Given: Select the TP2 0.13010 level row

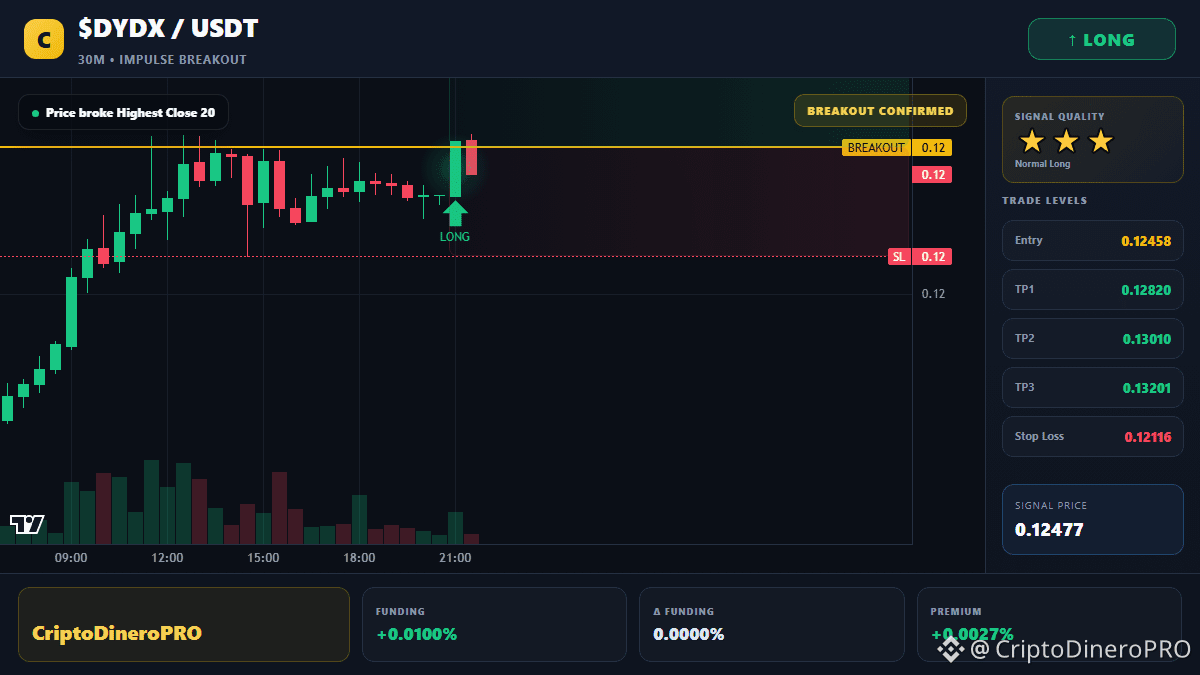Looking at the screenshot, I should pos(1092,338).
